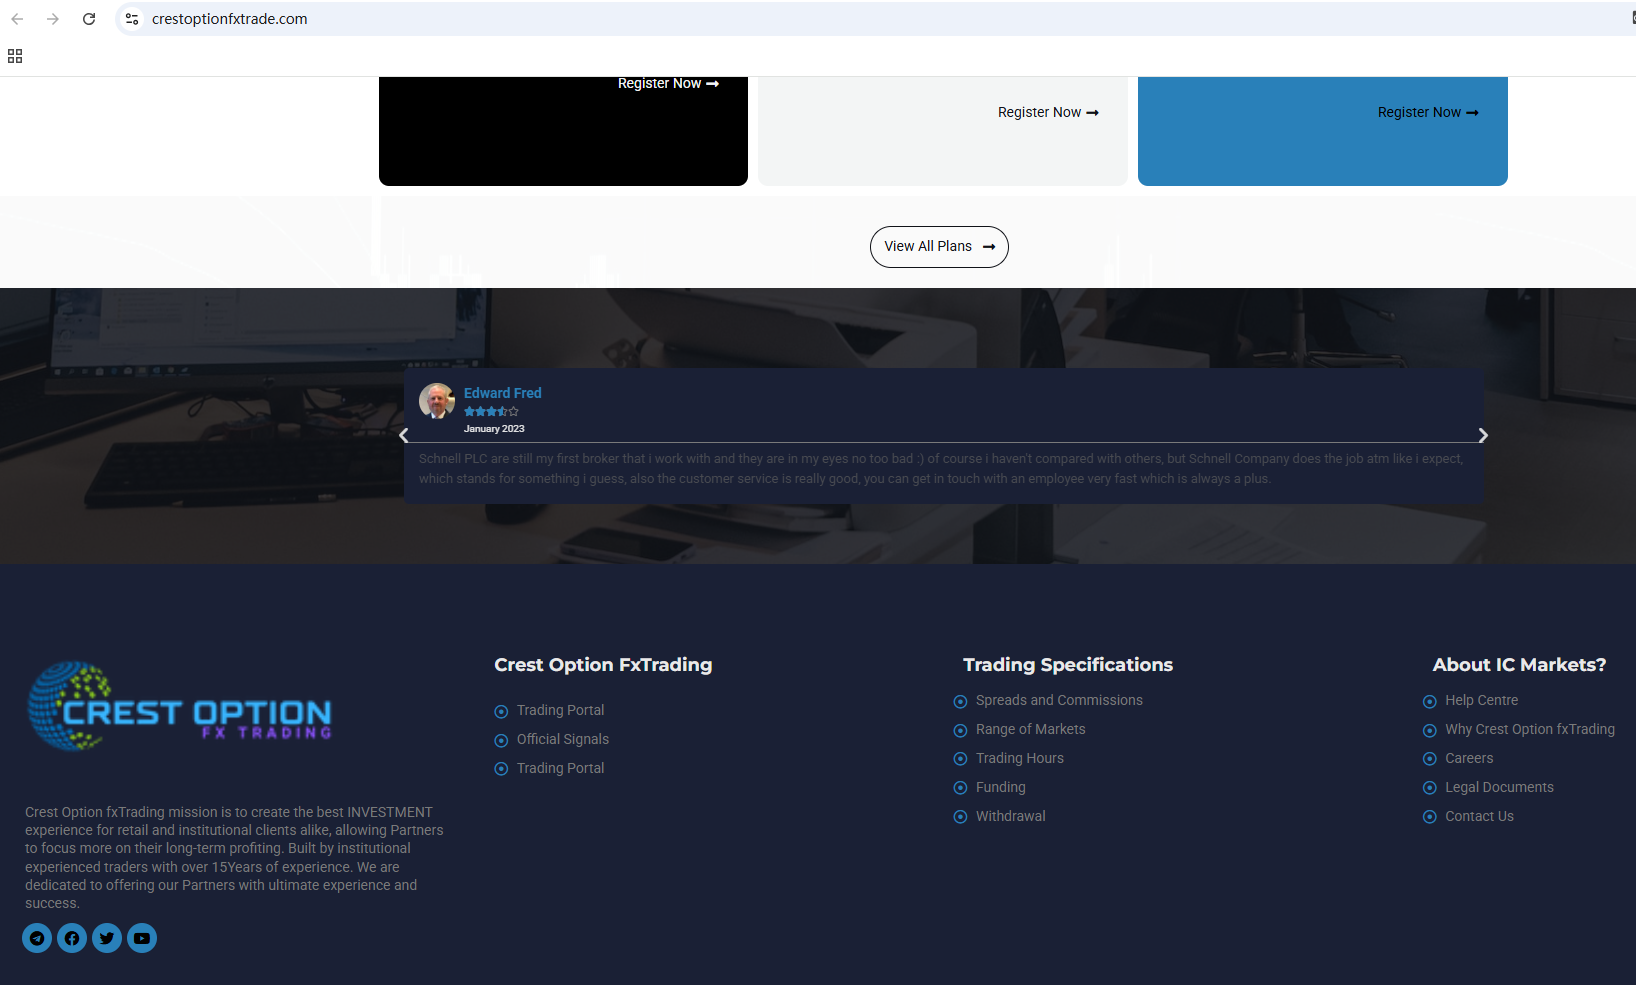Image resolution: width=1636 pixels, height=985 pixels.
Task: Click the Crest Option FxTrading footer heading
Action: tap(603, 665)
